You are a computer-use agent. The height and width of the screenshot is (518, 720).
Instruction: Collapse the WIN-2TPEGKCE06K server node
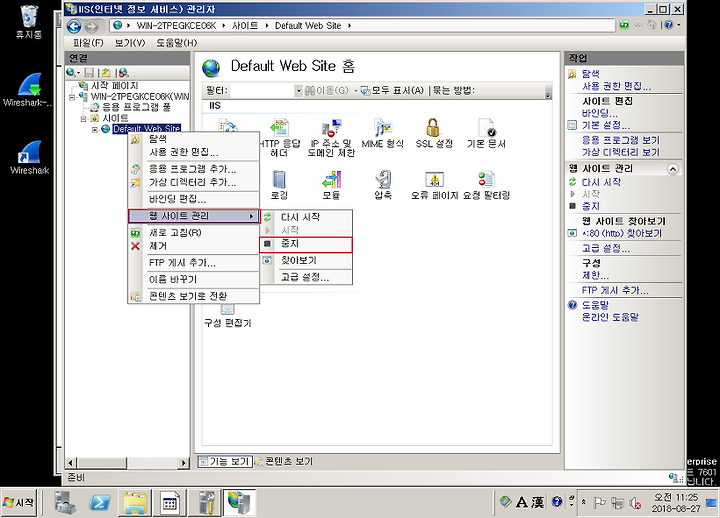pyautogui.click(x=72, y=97)
